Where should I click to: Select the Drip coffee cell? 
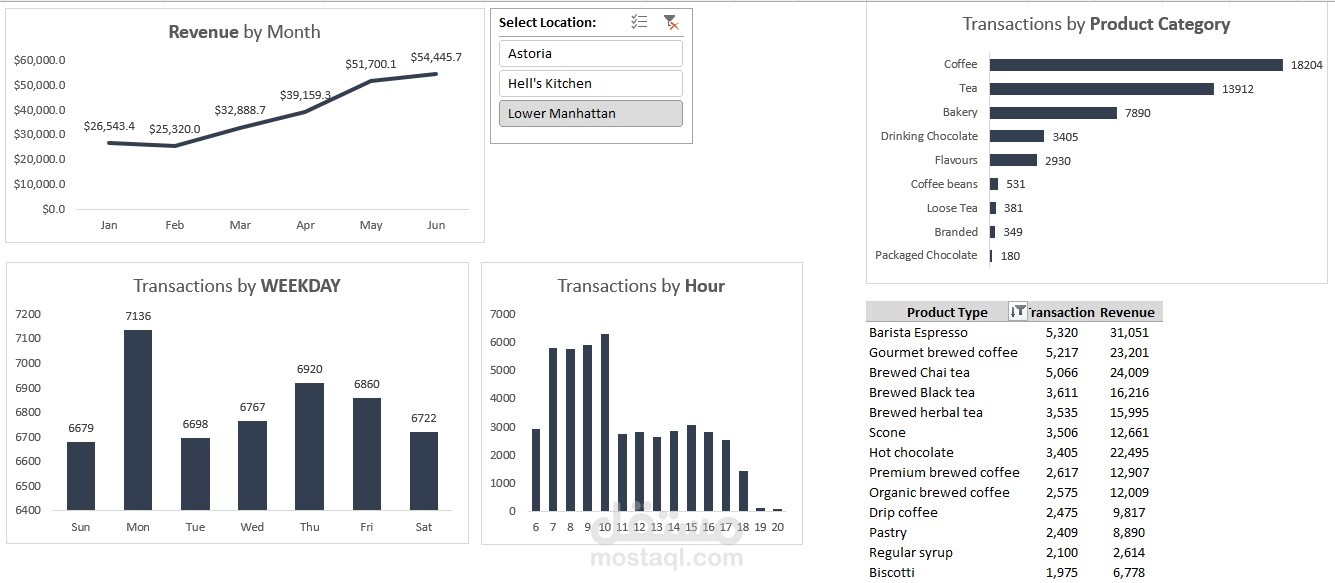pyautogui.click(x=903, y=512)
